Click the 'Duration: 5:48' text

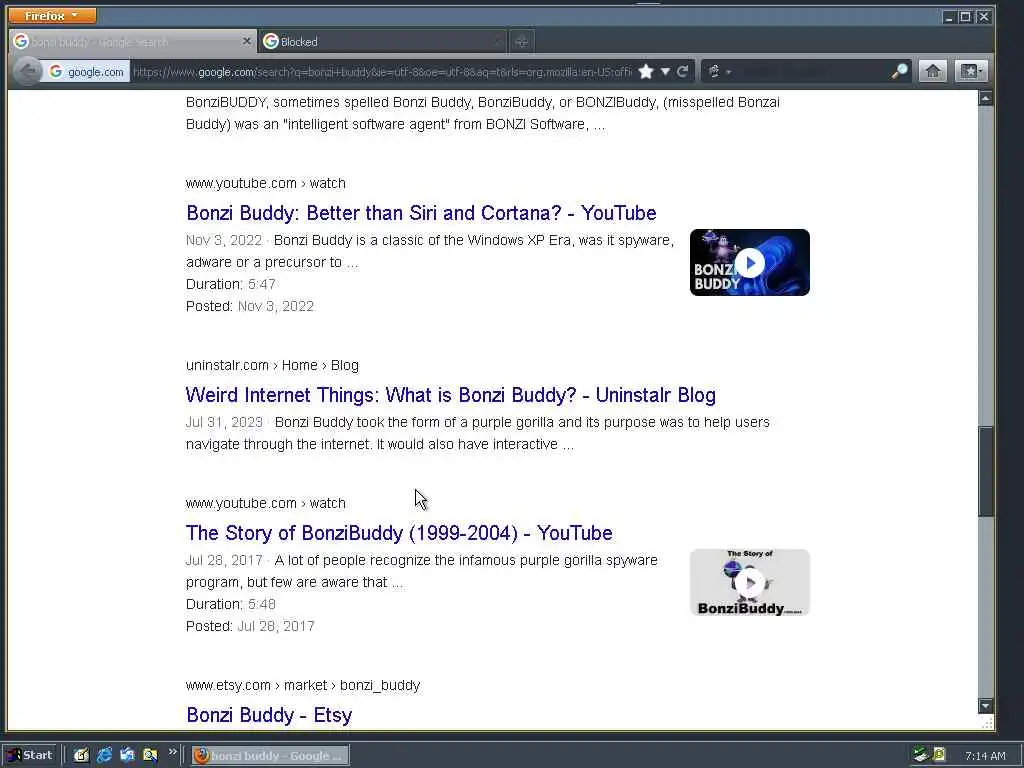click(x=231, y=604)
